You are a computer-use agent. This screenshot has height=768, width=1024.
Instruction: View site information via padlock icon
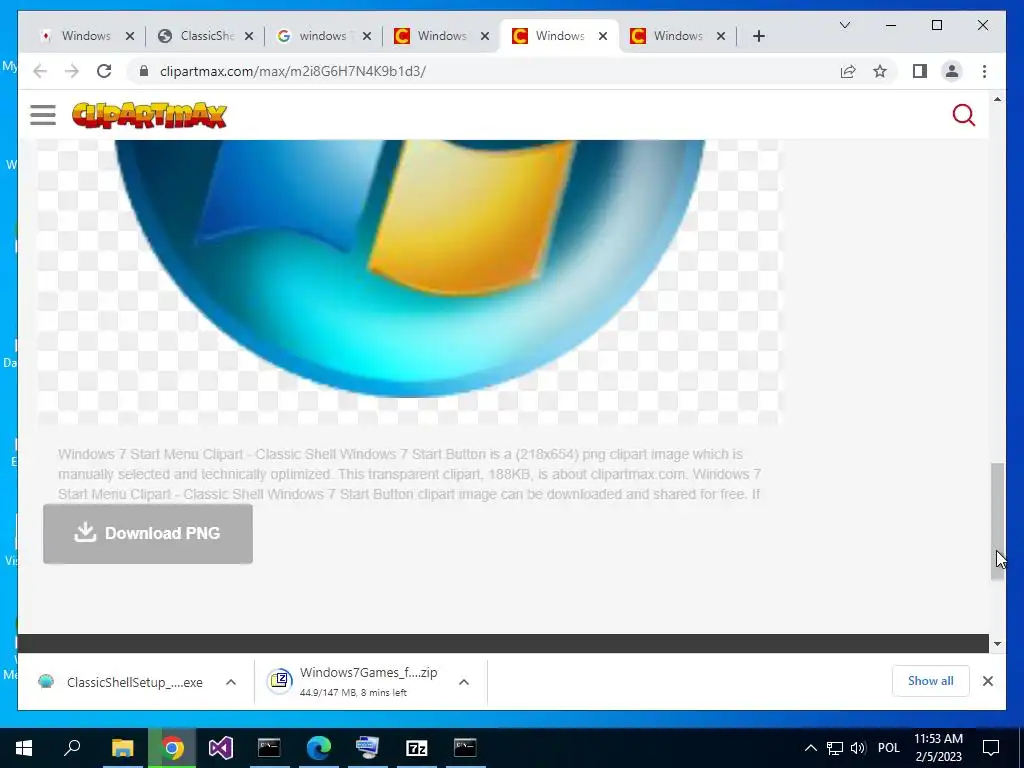pyautogui.click(x=144, y=71)
